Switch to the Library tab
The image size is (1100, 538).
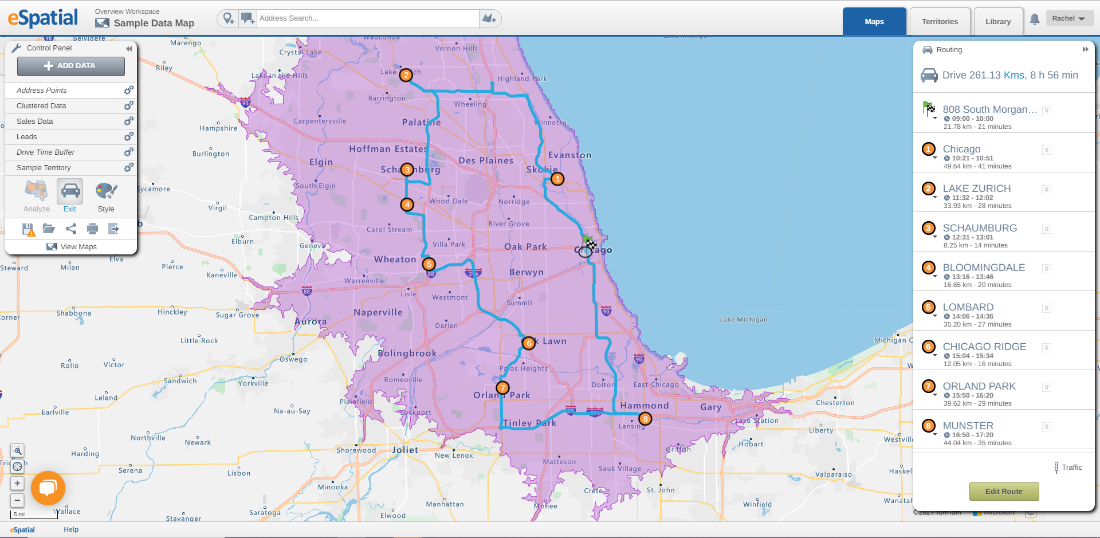coord(998,21)
